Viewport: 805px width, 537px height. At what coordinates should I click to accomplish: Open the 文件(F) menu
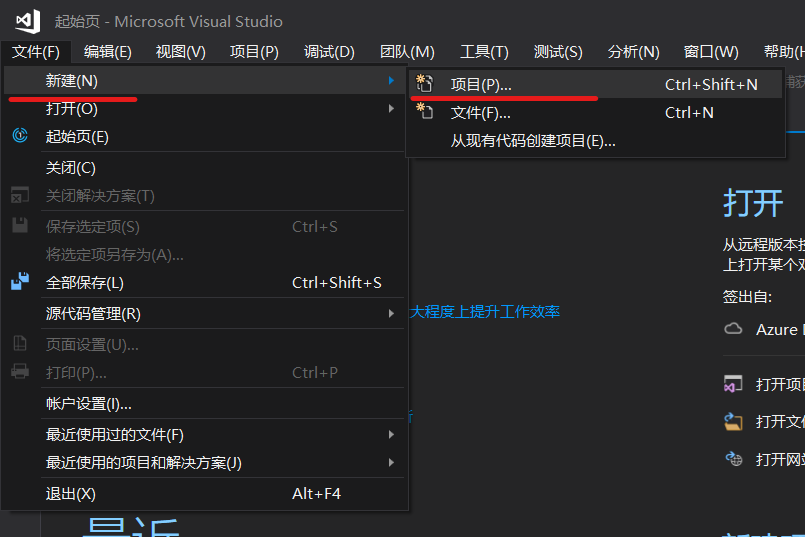(36, 52)
